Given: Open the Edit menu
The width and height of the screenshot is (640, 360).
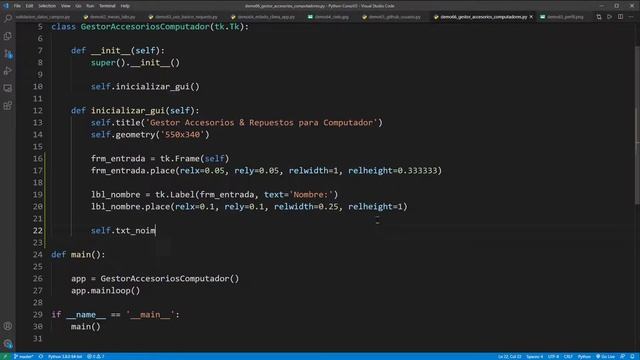Looking at the screenshot, I should point(29,6).
